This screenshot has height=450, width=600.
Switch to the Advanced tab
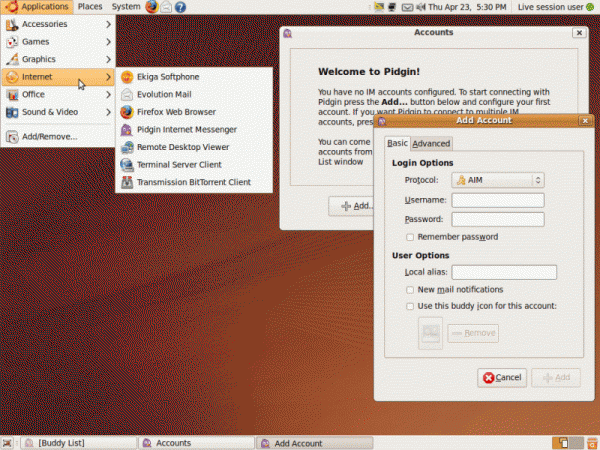(x=431, y=143)
